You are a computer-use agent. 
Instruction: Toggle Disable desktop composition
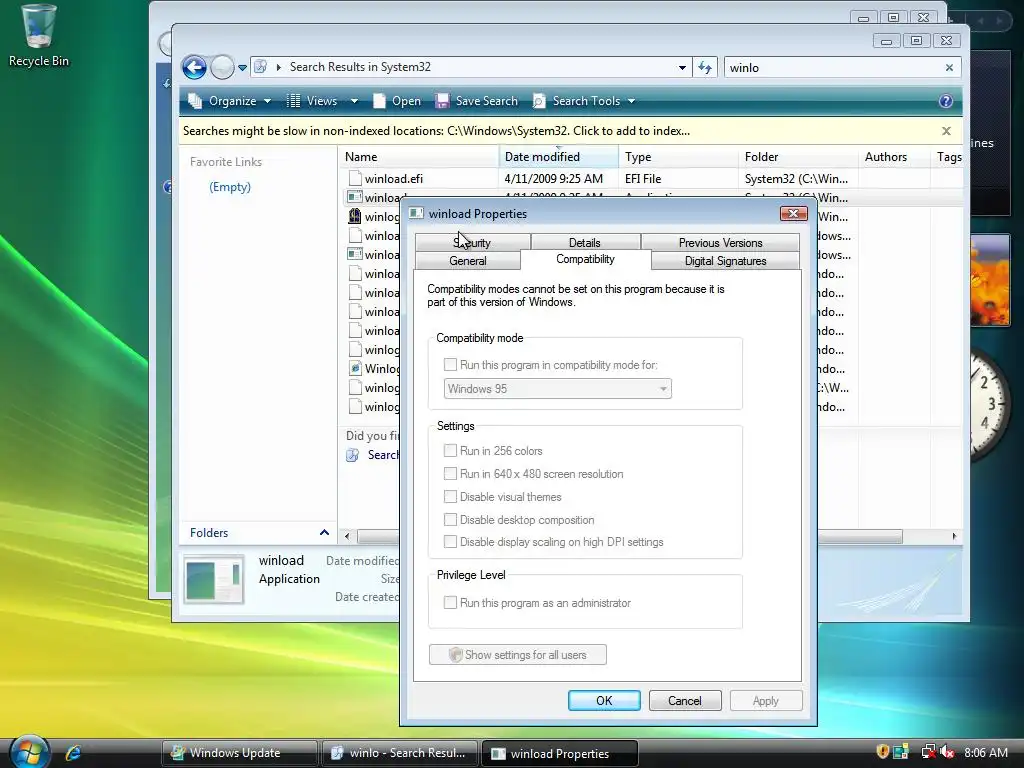tap(450, 519)
